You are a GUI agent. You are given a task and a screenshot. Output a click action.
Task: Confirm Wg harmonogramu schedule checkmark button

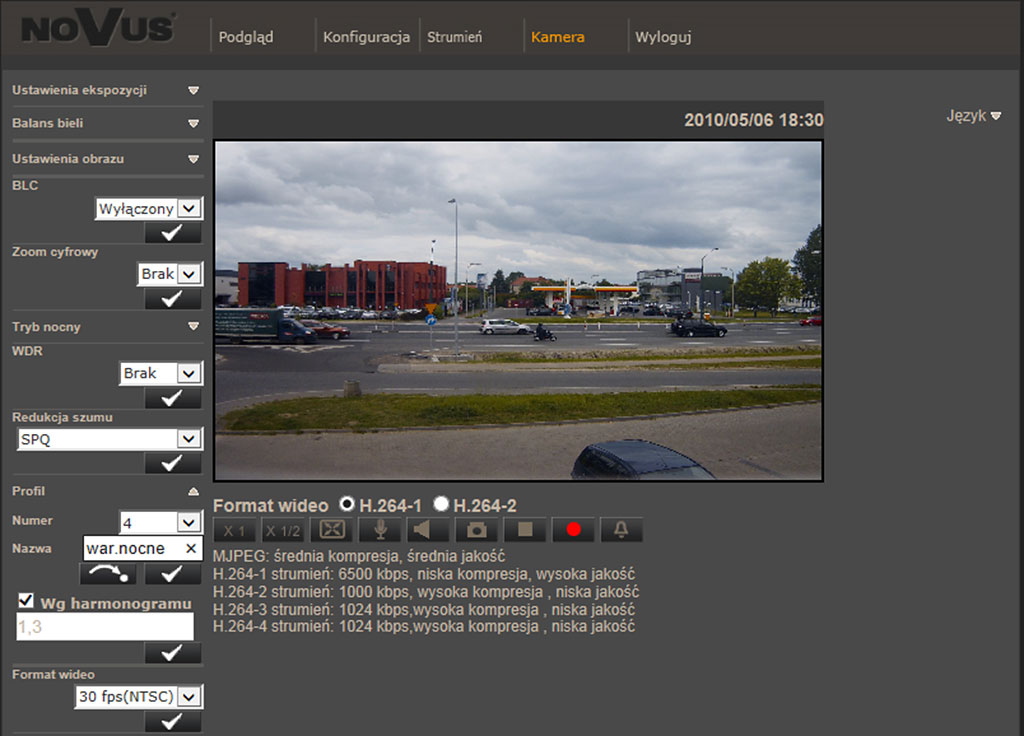click(172, 652)
